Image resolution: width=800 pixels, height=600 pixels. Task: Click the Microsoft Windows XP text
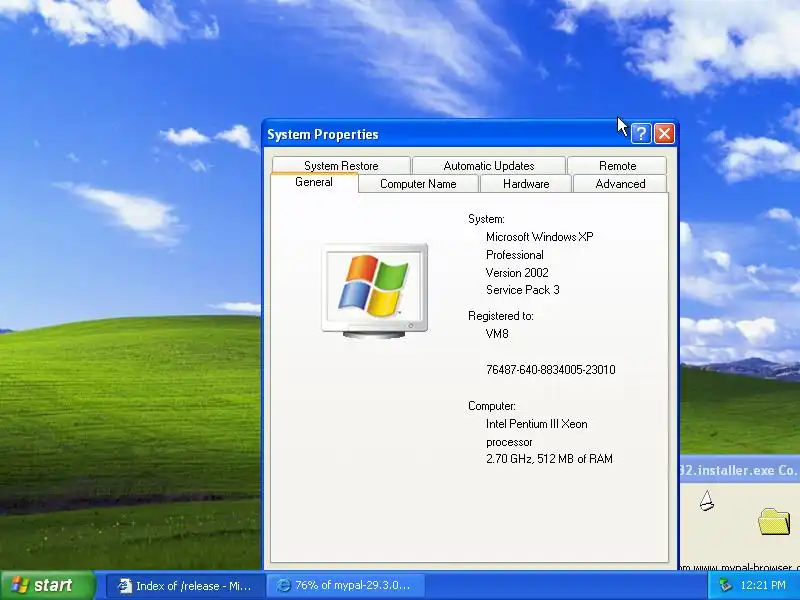click(539, 237)
